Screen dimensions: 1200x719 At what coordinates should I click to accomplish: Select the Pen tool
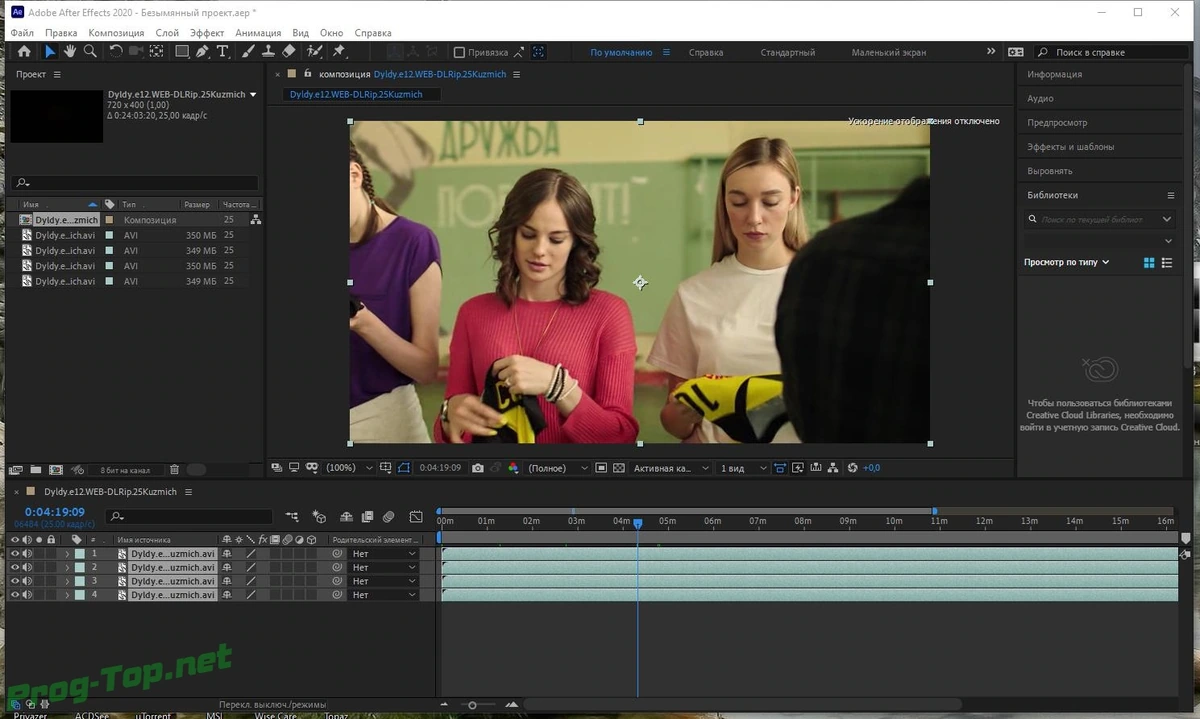tap(202, 52)
